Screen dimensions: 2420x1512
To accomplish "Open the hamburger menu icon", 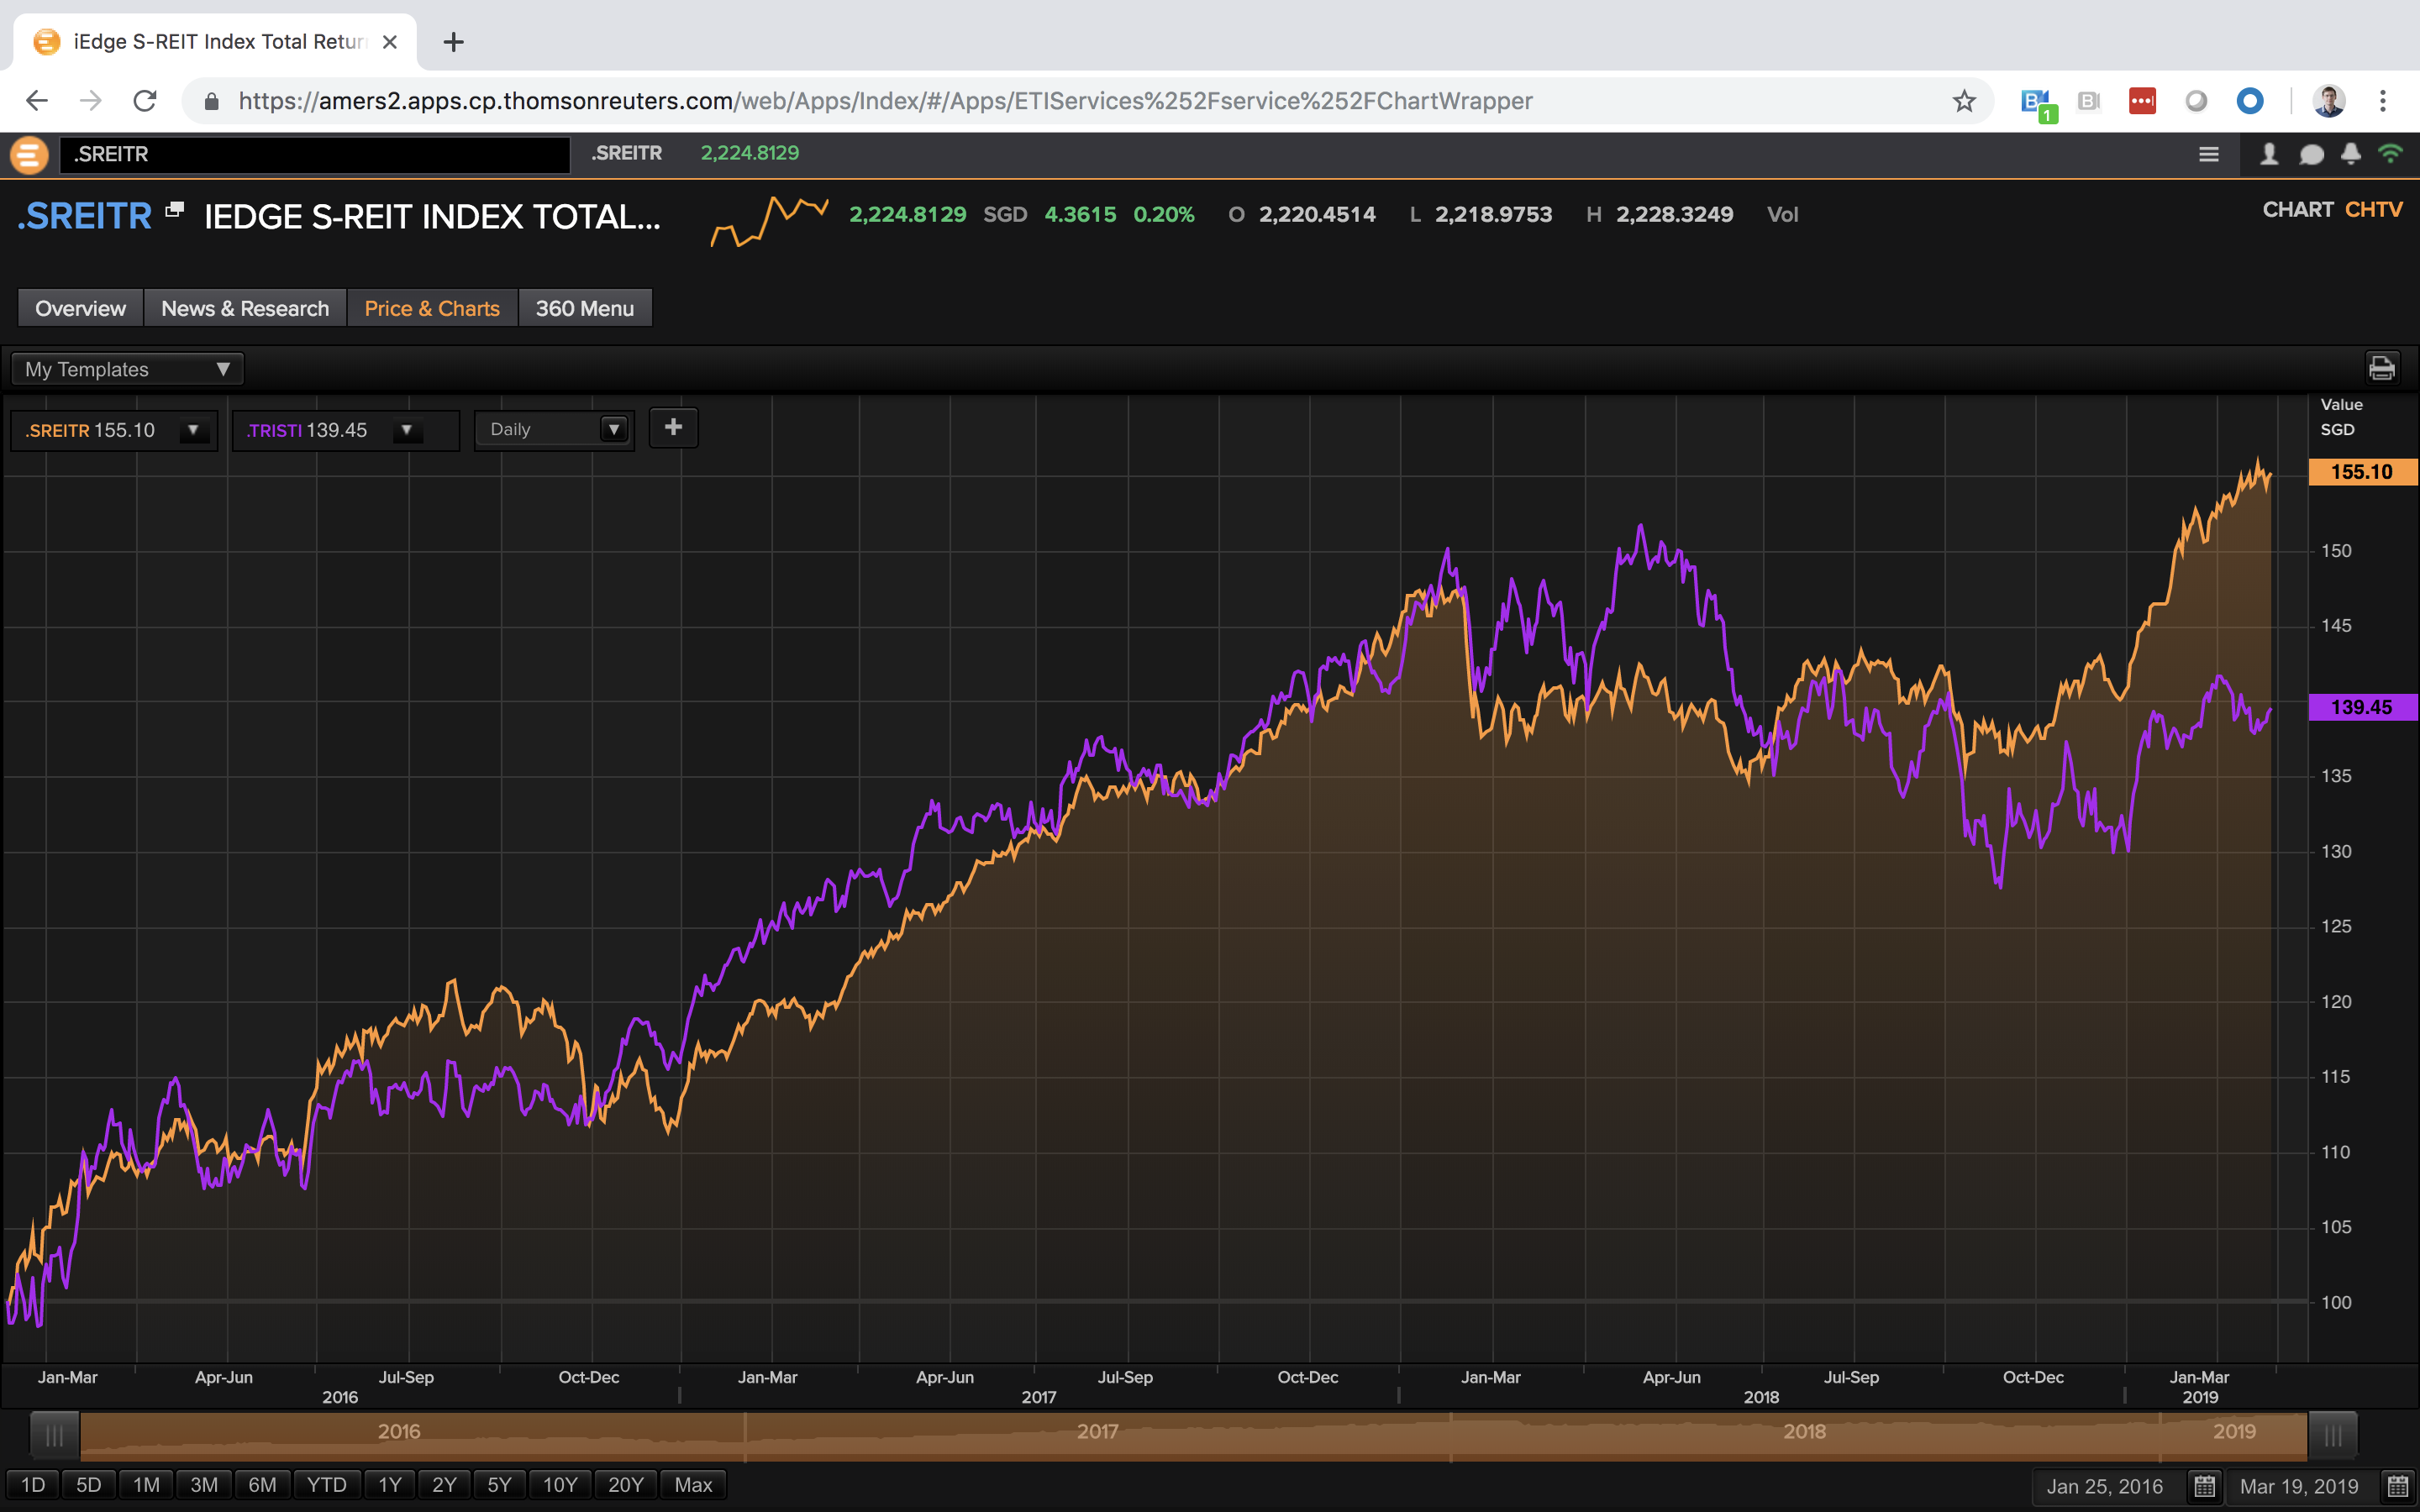I will (x=2209, y=154).
